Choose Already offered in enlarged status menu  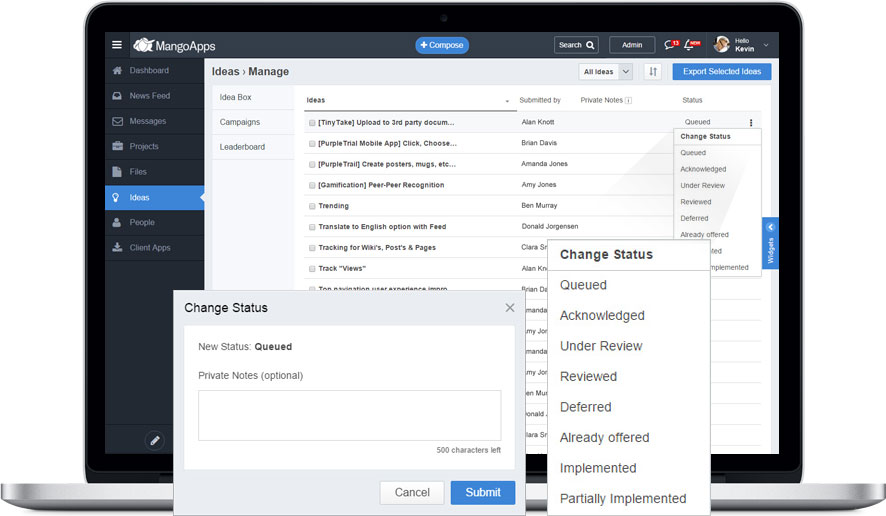[604, 437]
